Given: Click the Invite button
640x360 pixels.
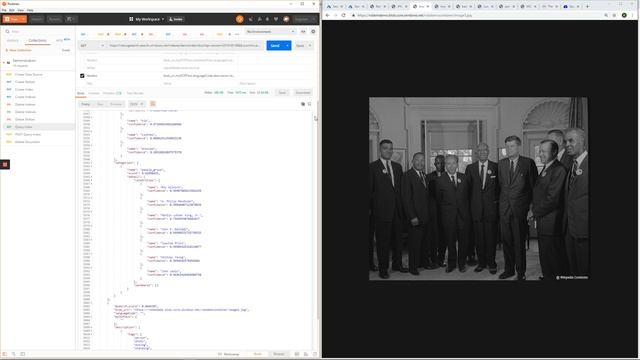Looking at the screenshot, I should (x=176, y=19).
